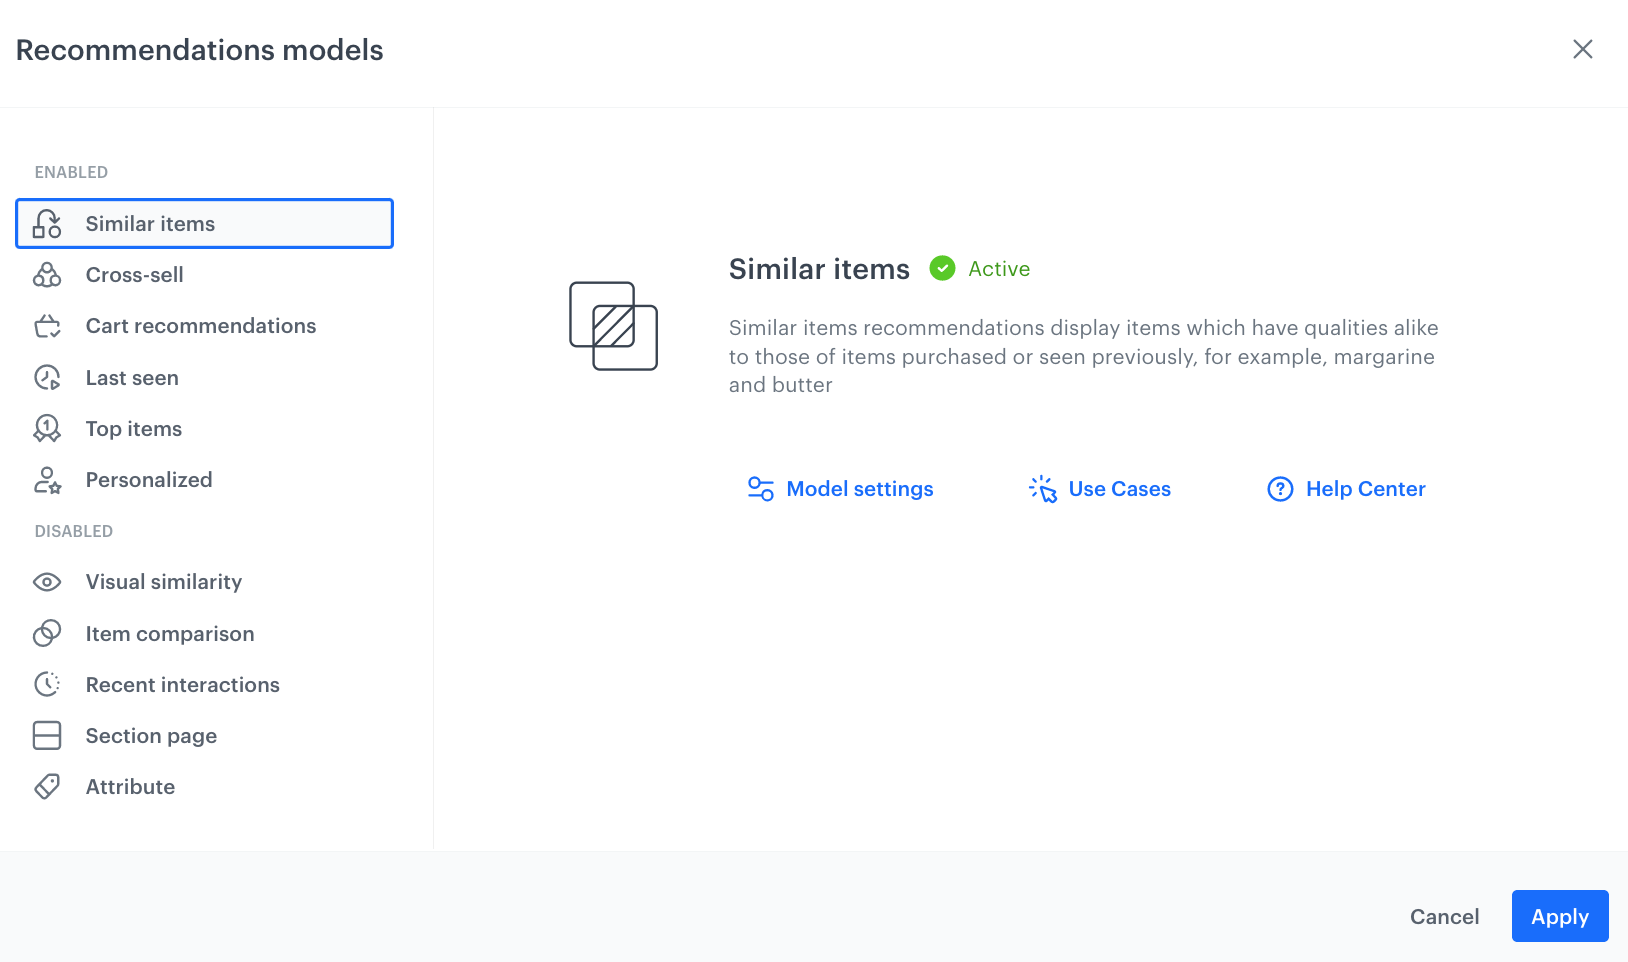1628x962 pixels.
Task: Click the Top items award icon
Action: click(47, 428)
